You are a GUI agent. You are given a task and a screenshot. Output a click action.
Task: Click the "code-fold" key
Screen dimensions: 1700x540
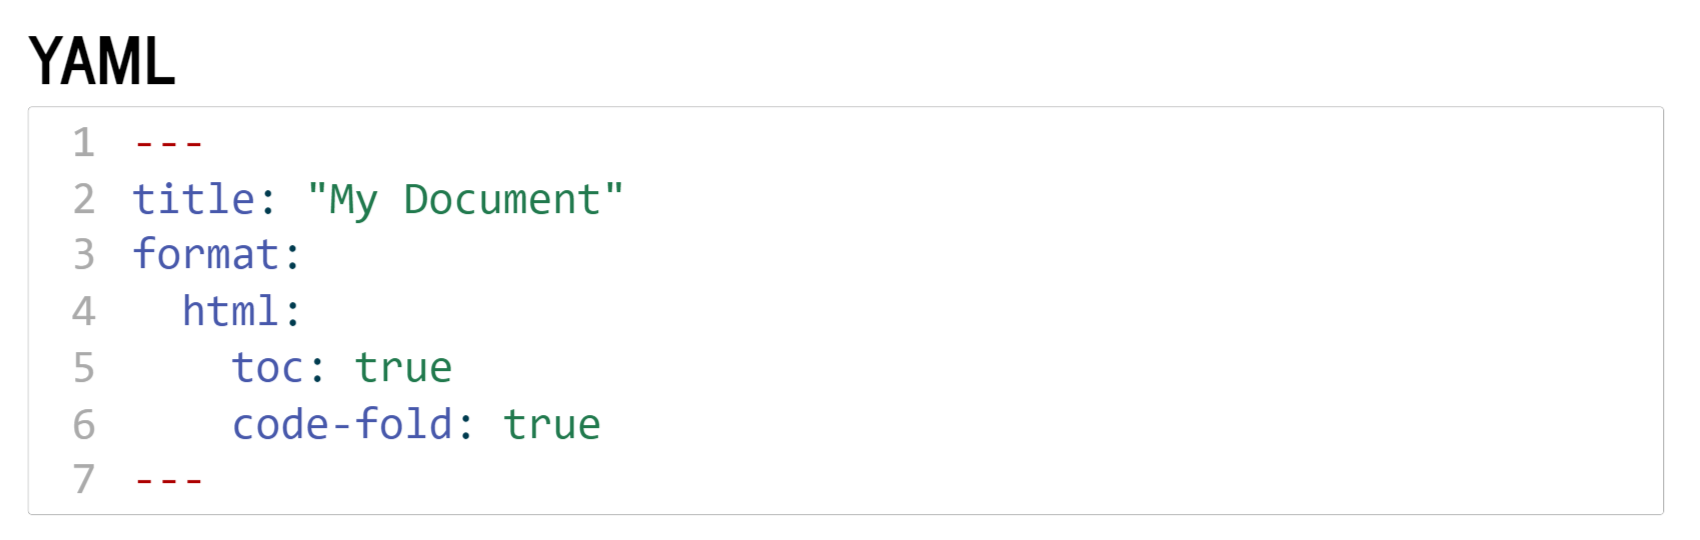[342, 424]
